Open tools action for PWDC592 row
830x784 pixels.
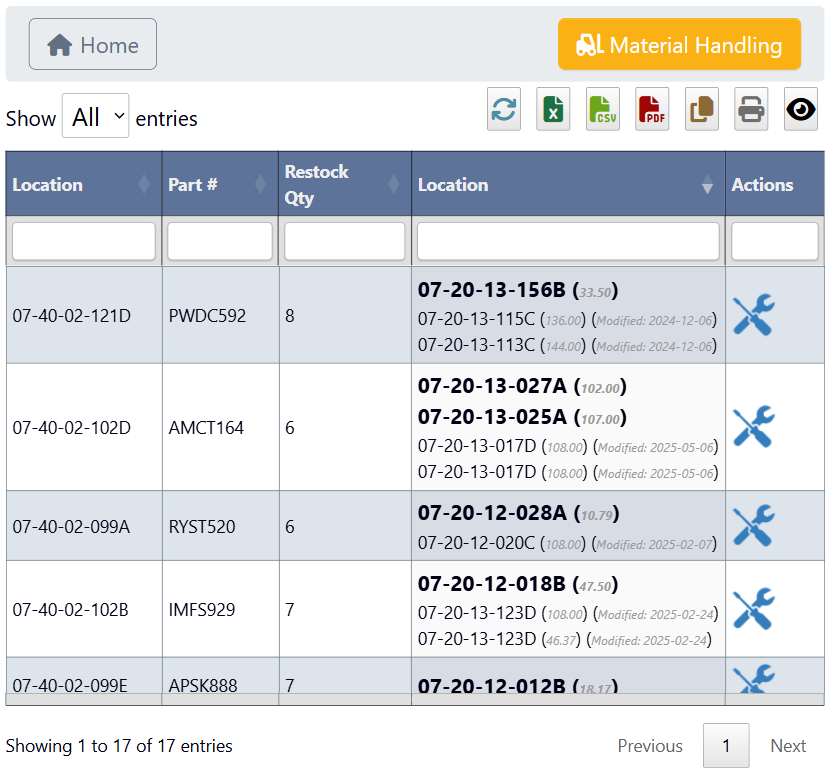click(x=754, y=315)
